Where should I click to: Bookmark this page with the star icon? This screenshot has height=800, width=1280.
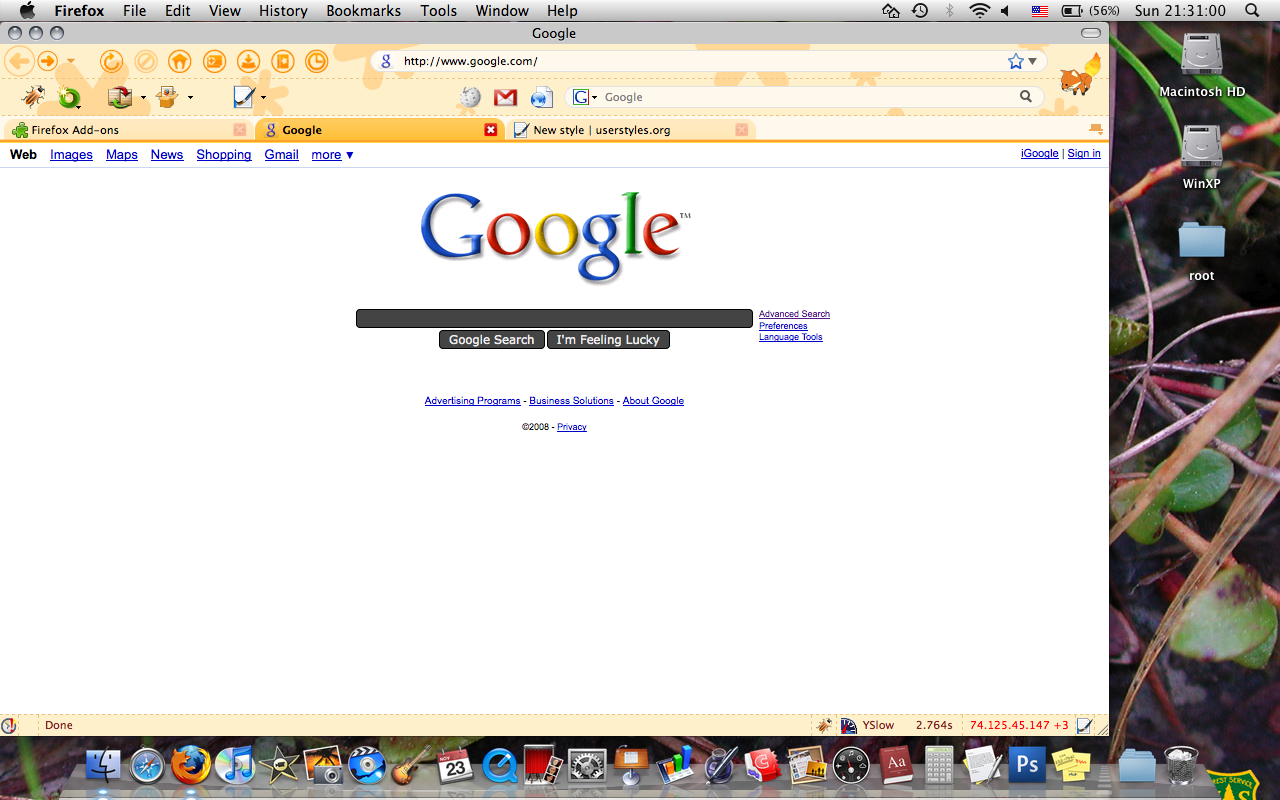click(1016, 61)
